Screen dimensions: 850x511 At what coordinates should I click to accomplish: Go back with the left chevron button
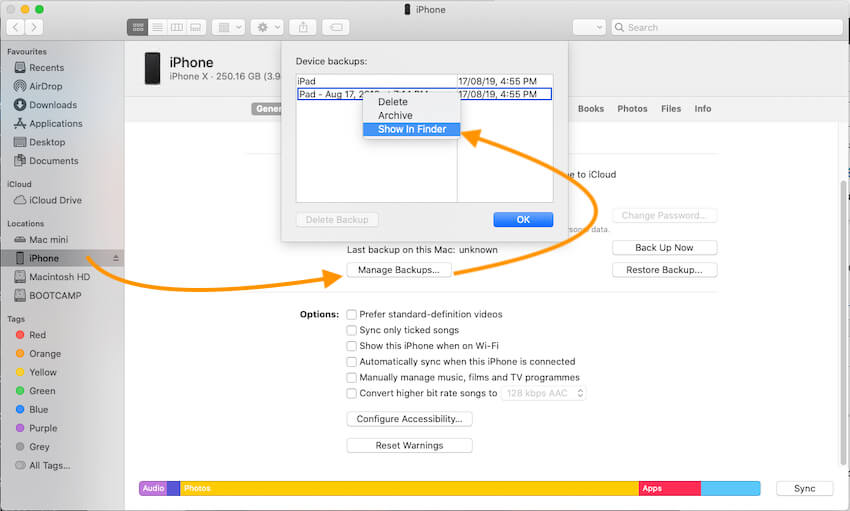point(15,27)
